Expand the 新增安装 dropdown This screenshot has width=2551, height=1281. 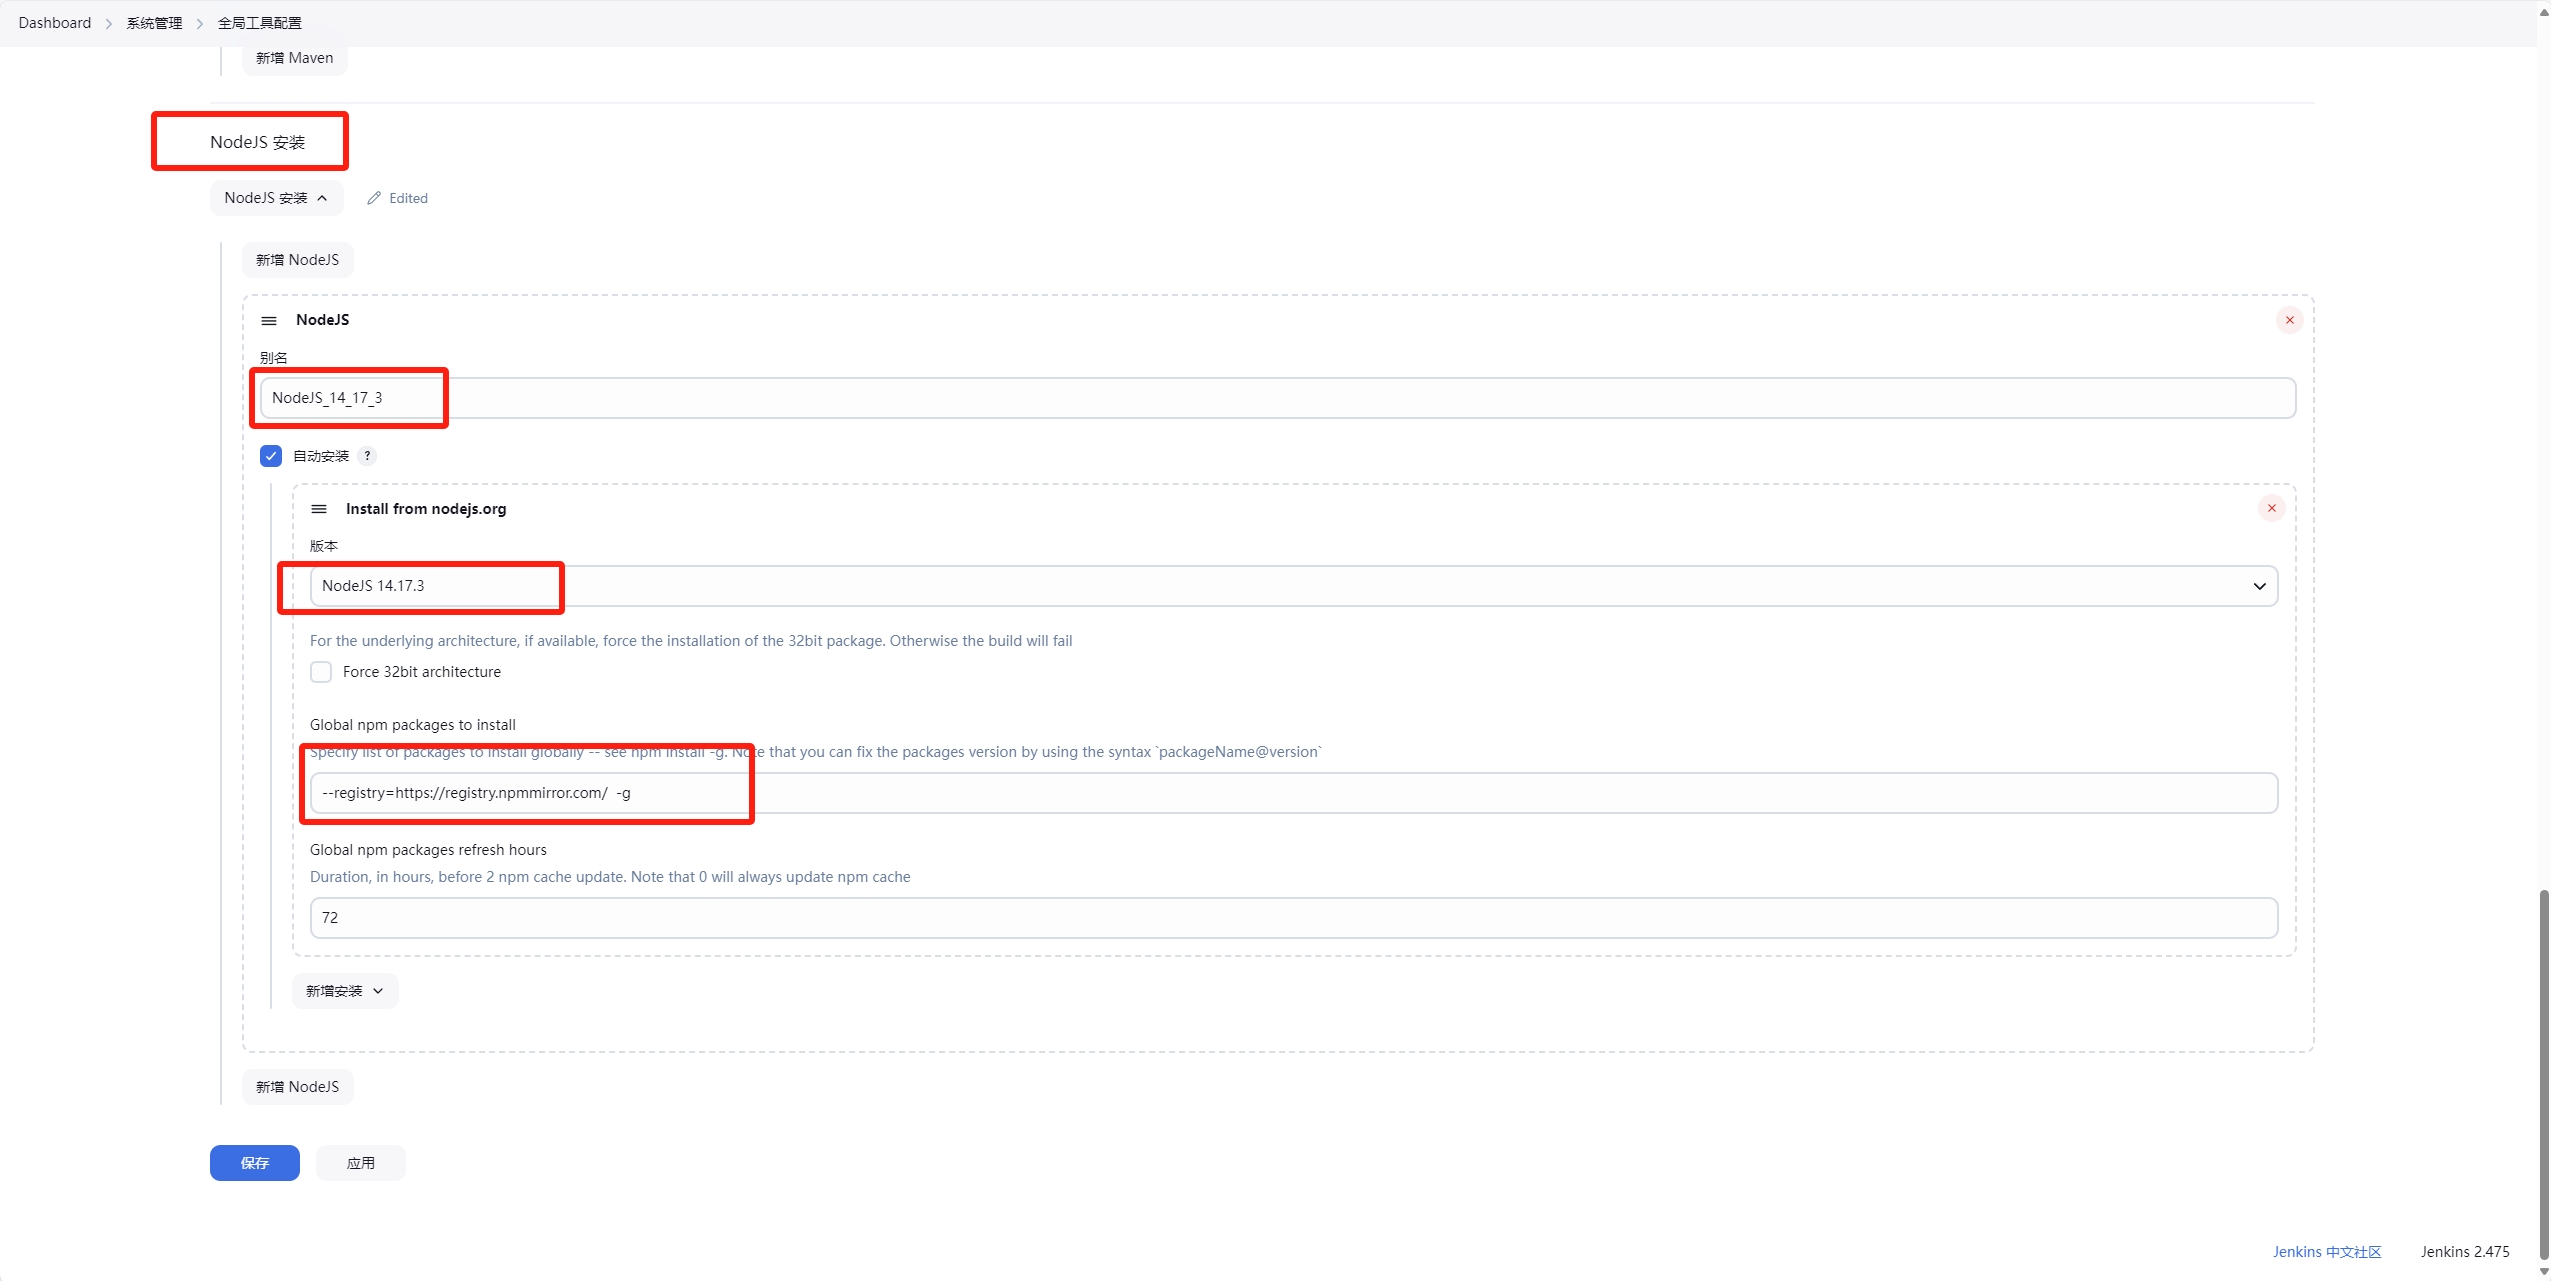[x=345, y=991]
